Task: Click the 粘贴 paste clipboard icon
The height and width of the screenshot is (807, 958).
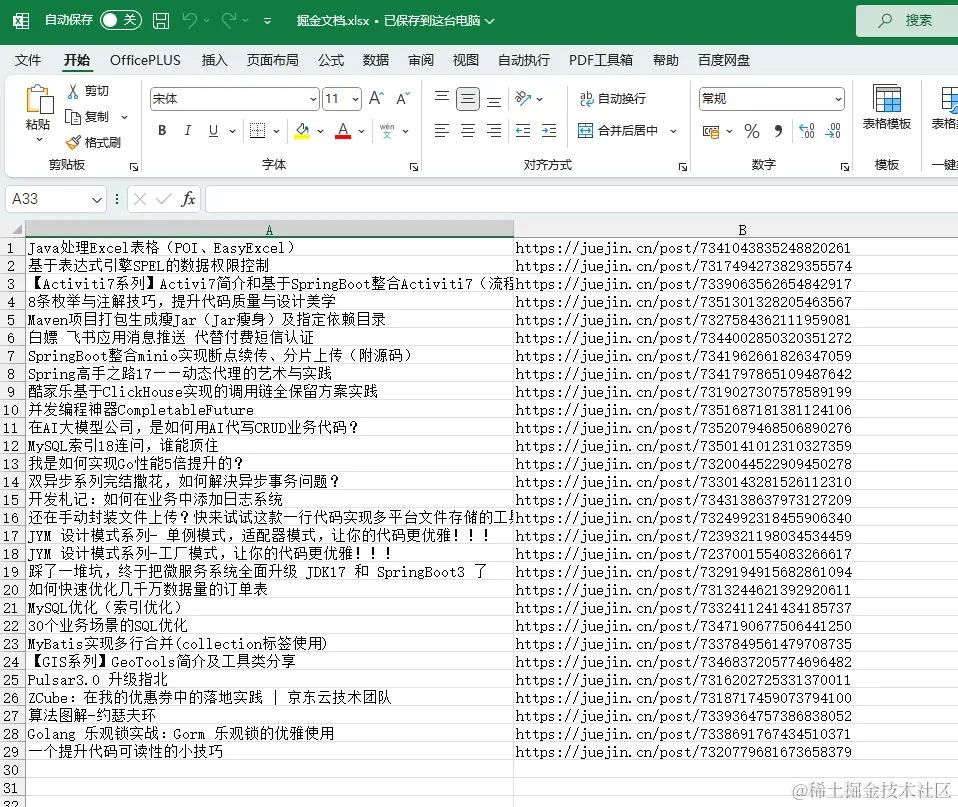Action: pyautogui.click(x=39, y=99)
